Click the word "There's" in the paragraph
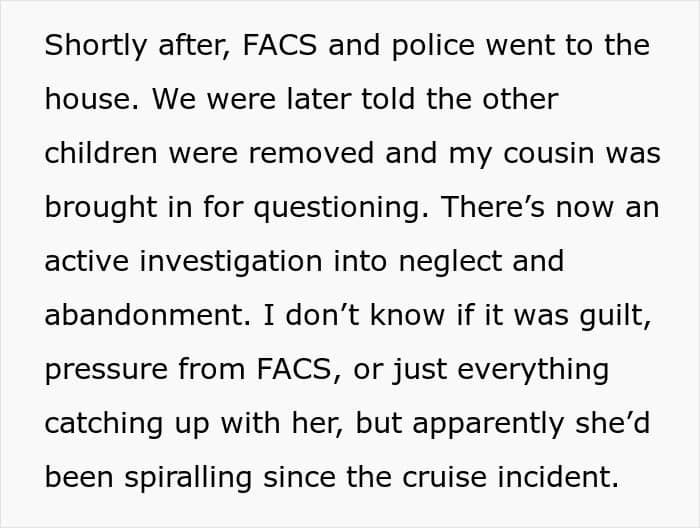Viewport: 700px width, 528px height. click(x=492, y=207)
